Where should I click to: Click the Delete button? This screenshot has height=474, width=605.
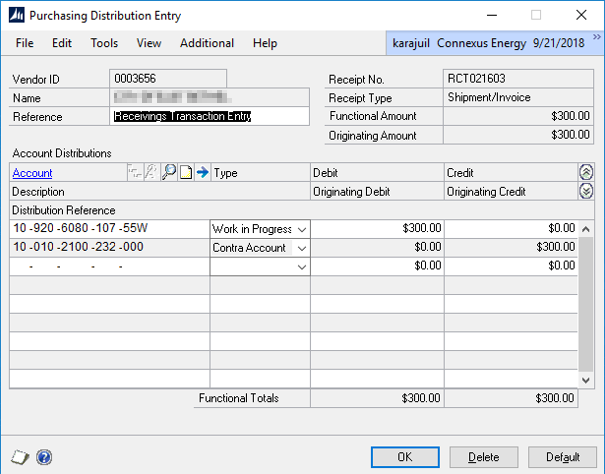(x=484, y=457)
